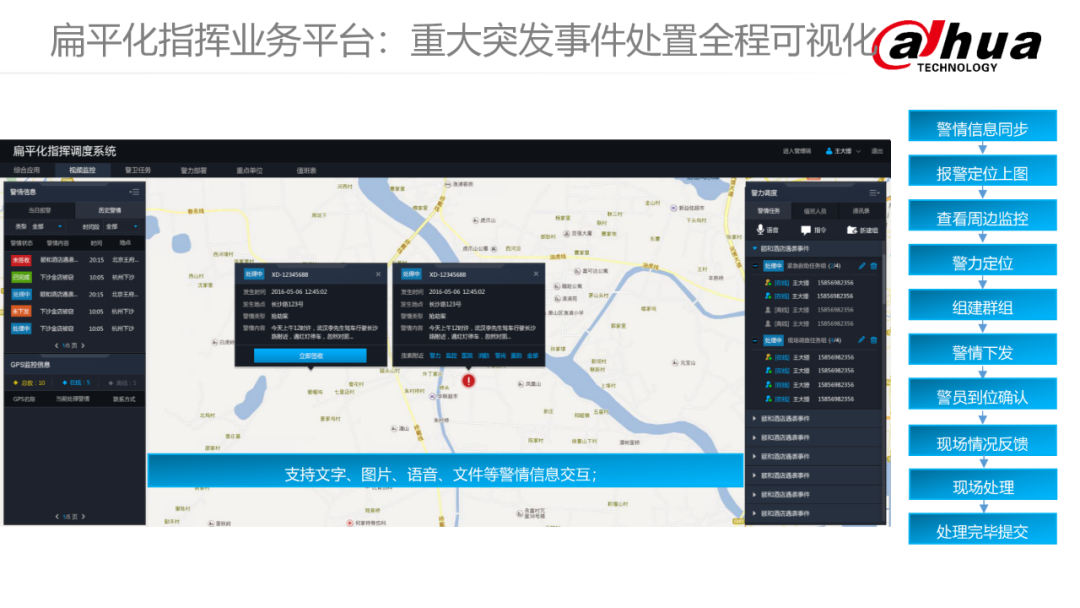Click the 退出 logout link

[877, 151]
